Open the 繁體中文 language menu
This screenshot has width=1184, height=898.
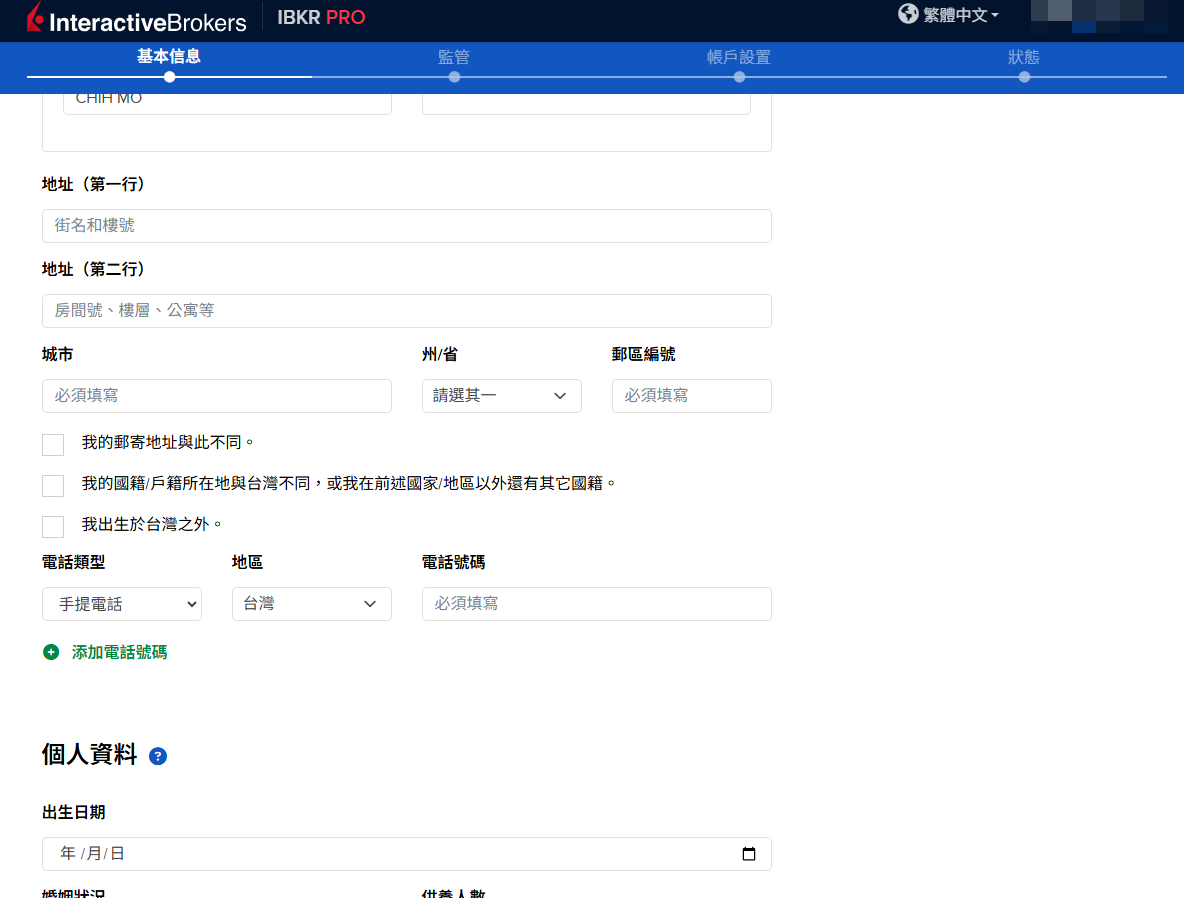coord(960,15)
